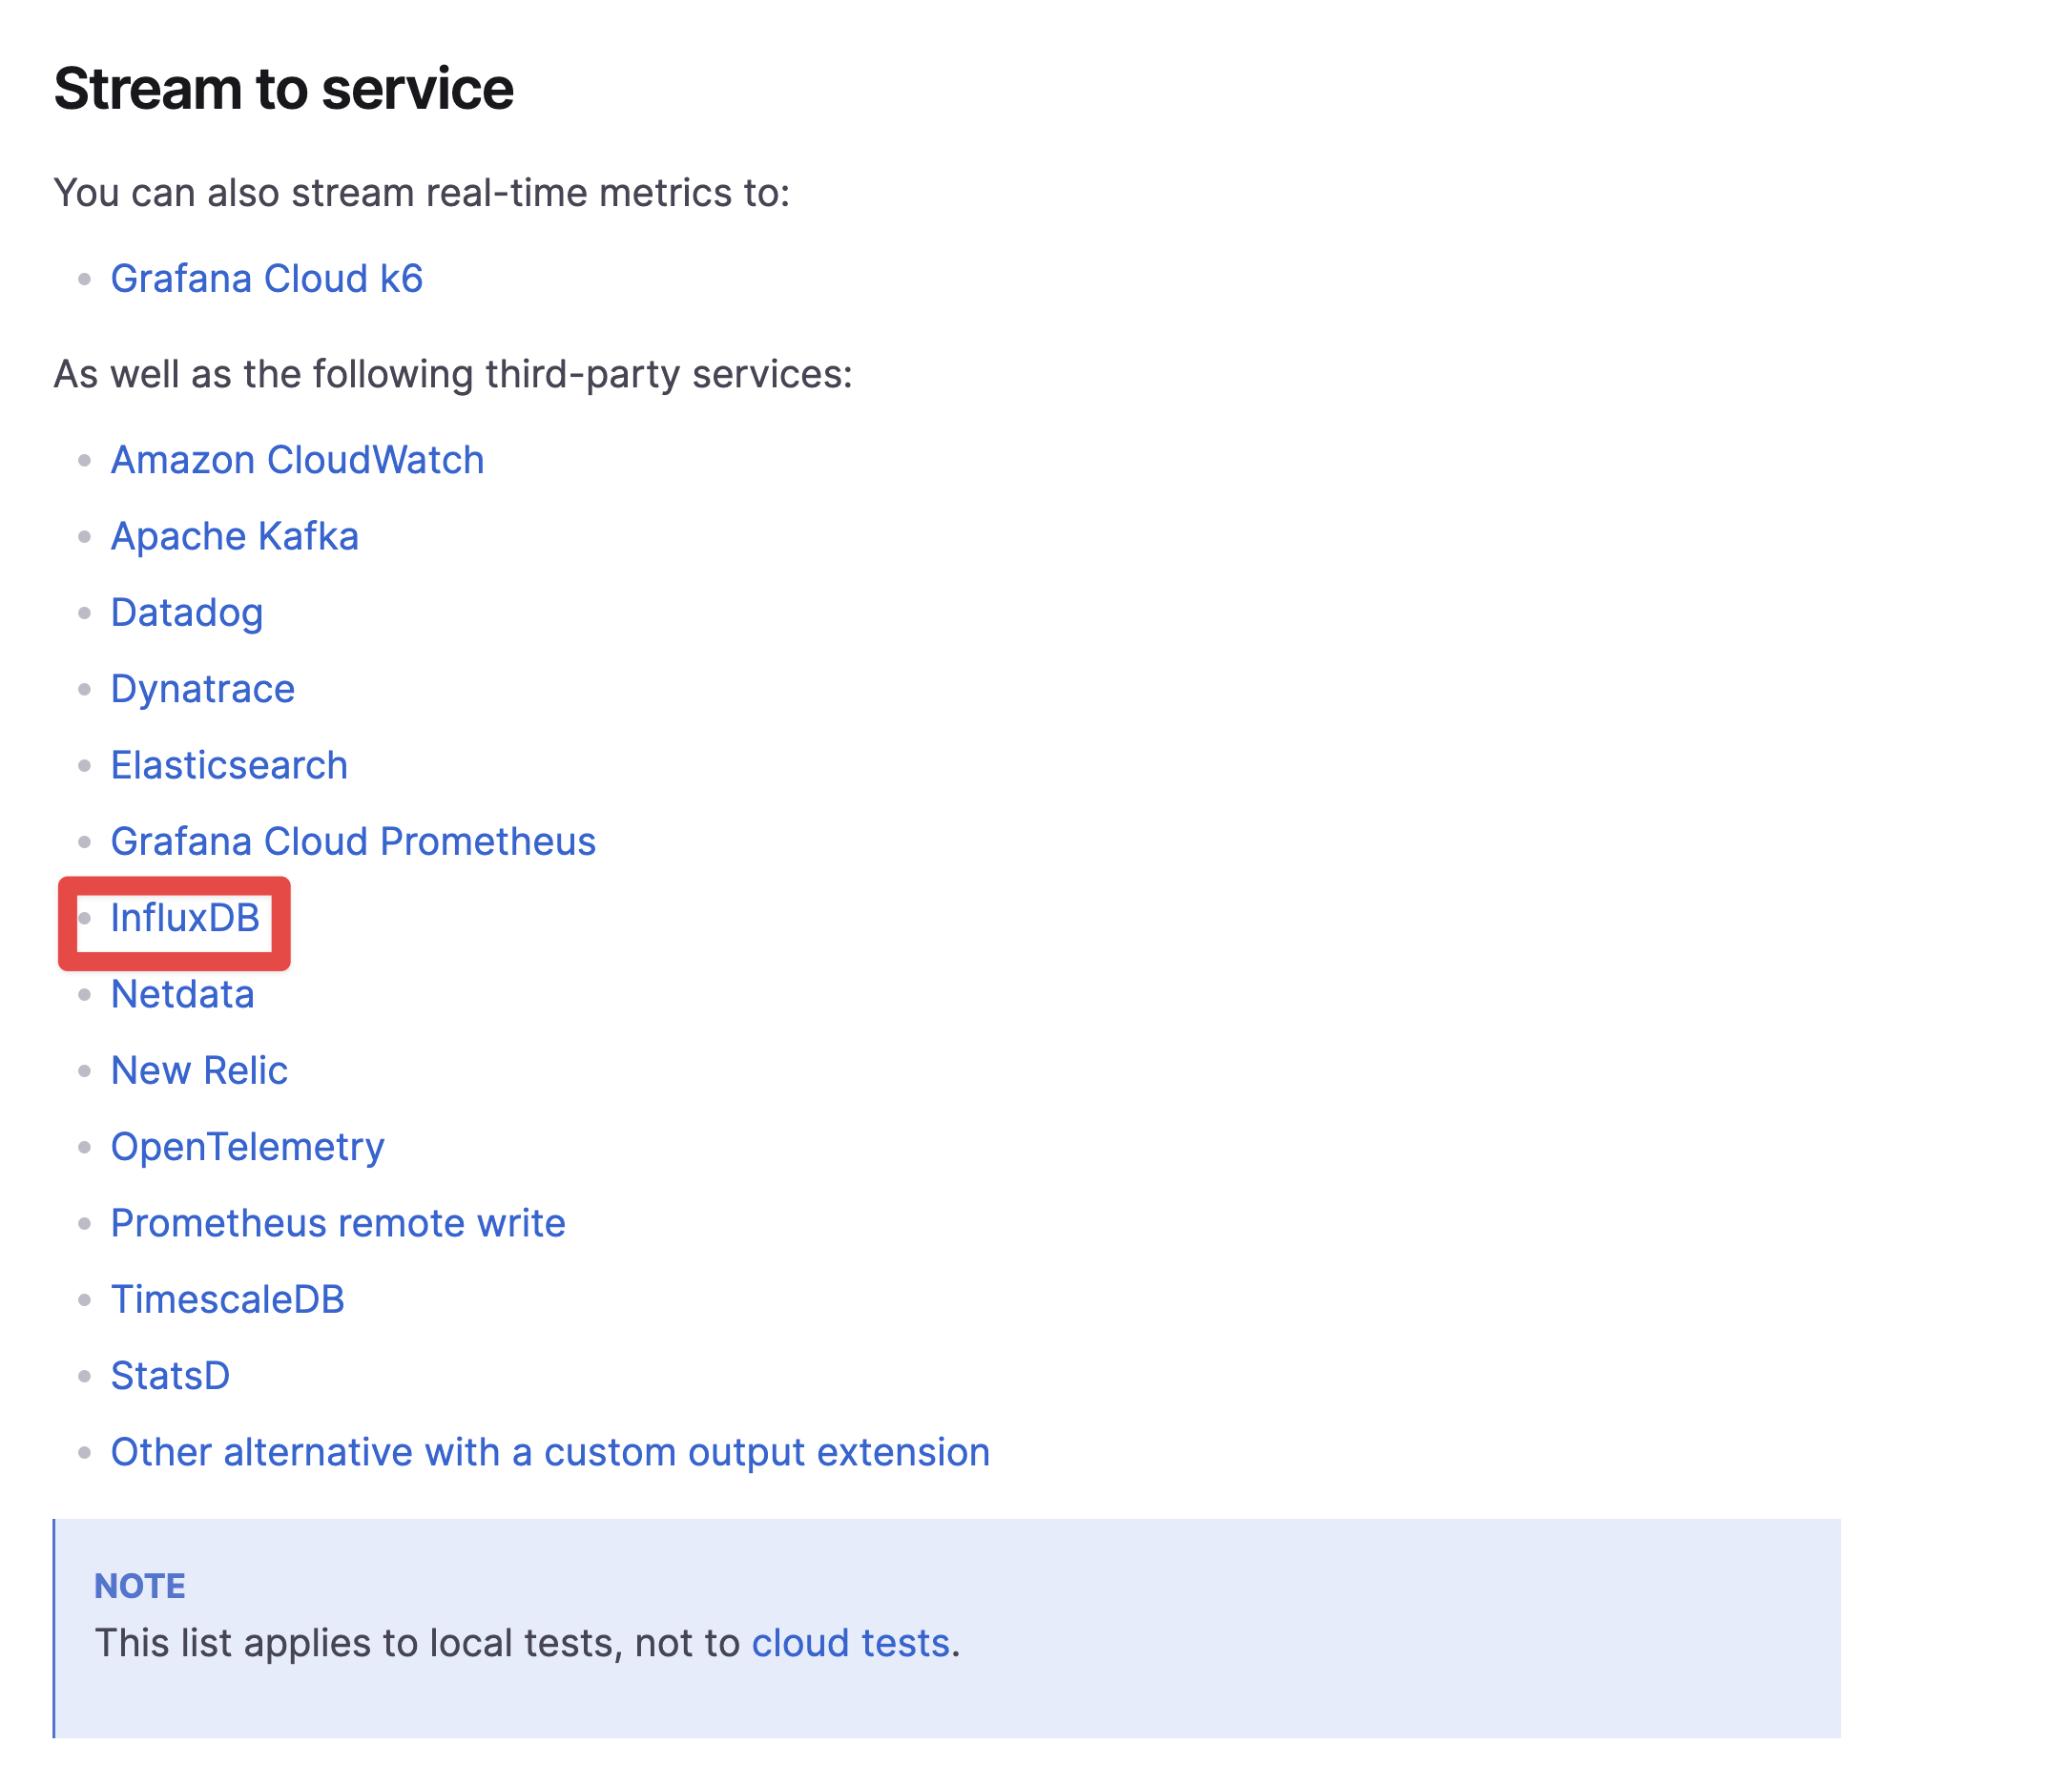
Task: Click the Amazon CloudWatch link
Action: coord(297,460)
